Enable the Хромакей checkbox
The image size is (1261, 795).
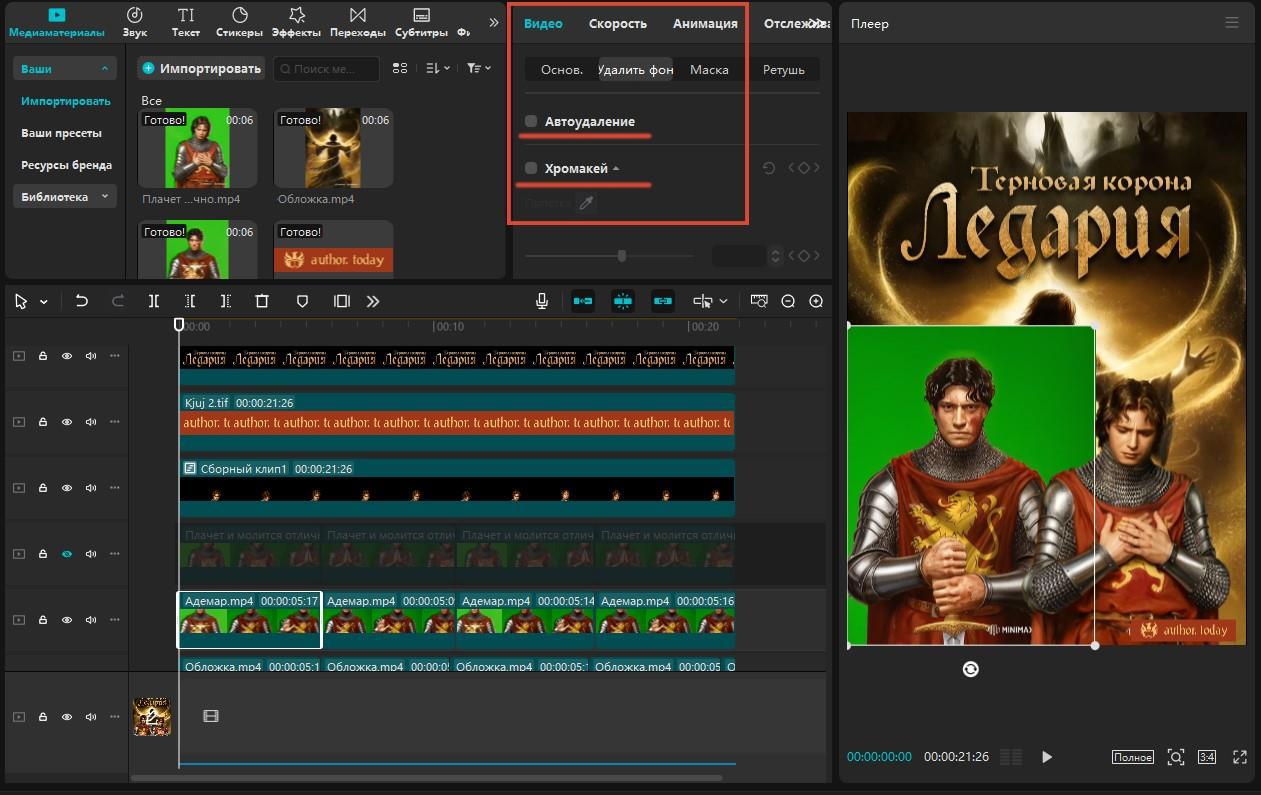click(x=531, y=168)
